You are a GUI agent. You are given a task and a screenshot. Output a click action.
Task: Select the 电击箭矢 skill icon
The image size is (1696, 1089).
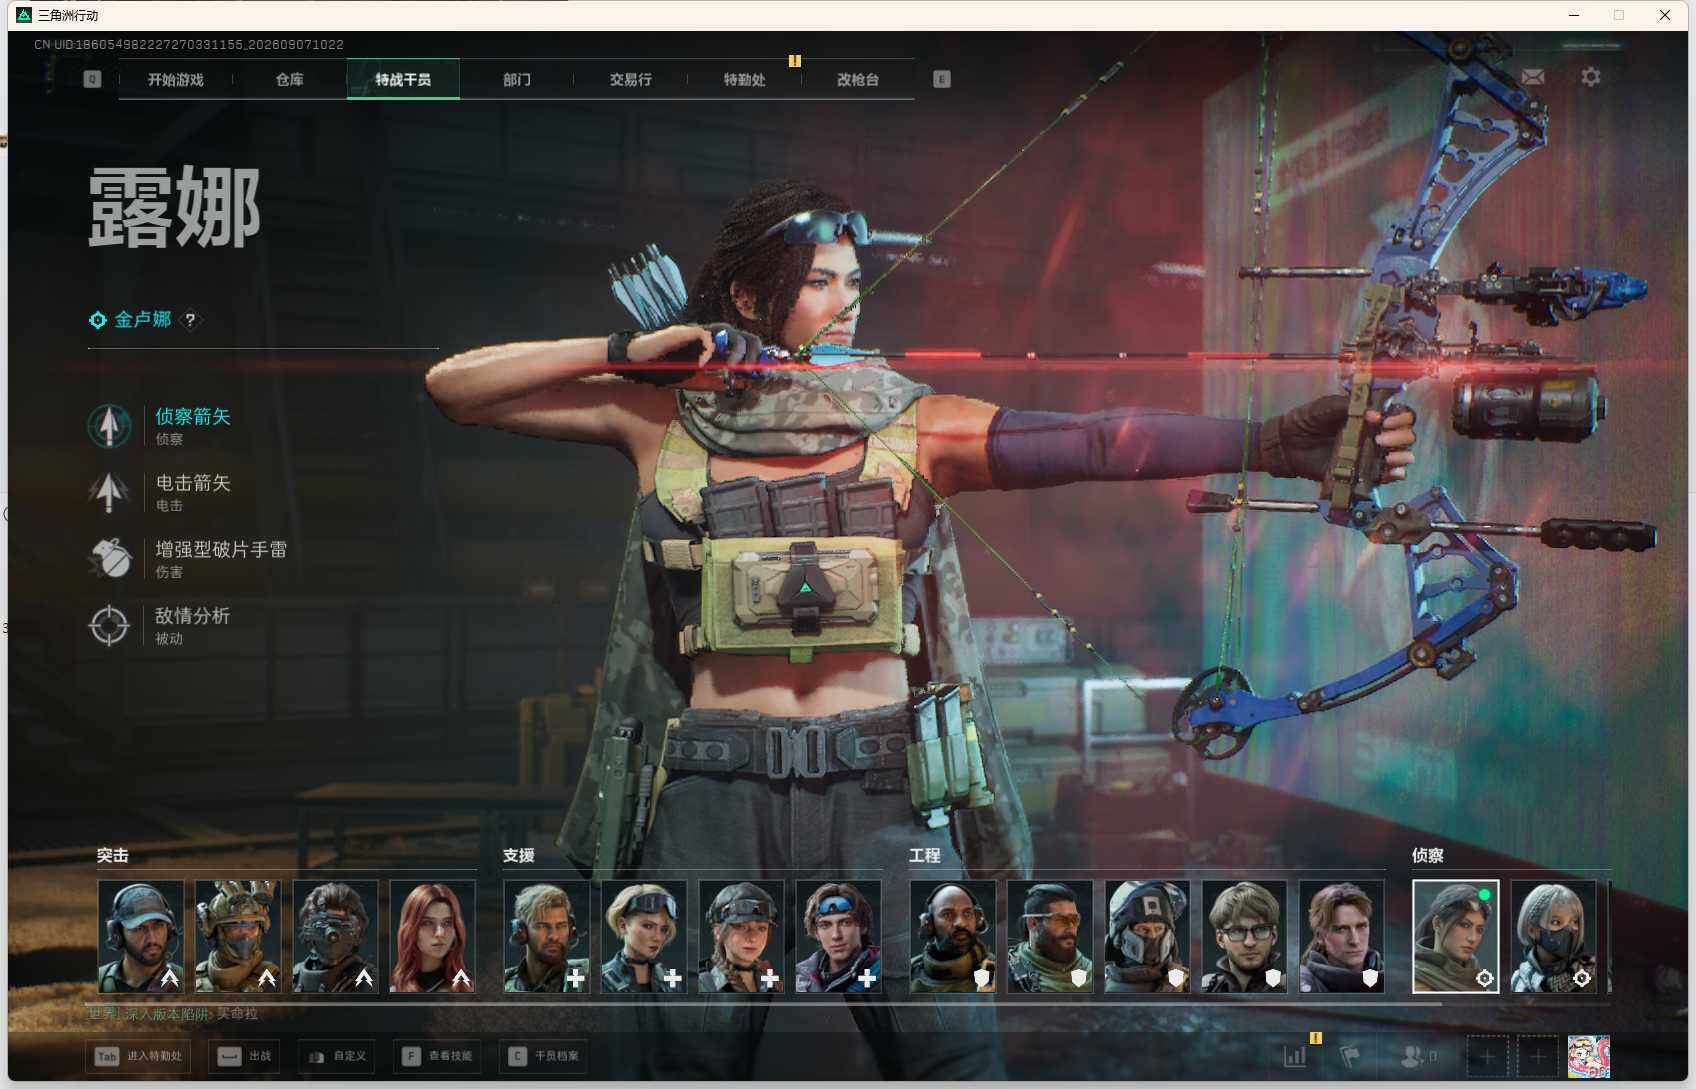(109, 492)
